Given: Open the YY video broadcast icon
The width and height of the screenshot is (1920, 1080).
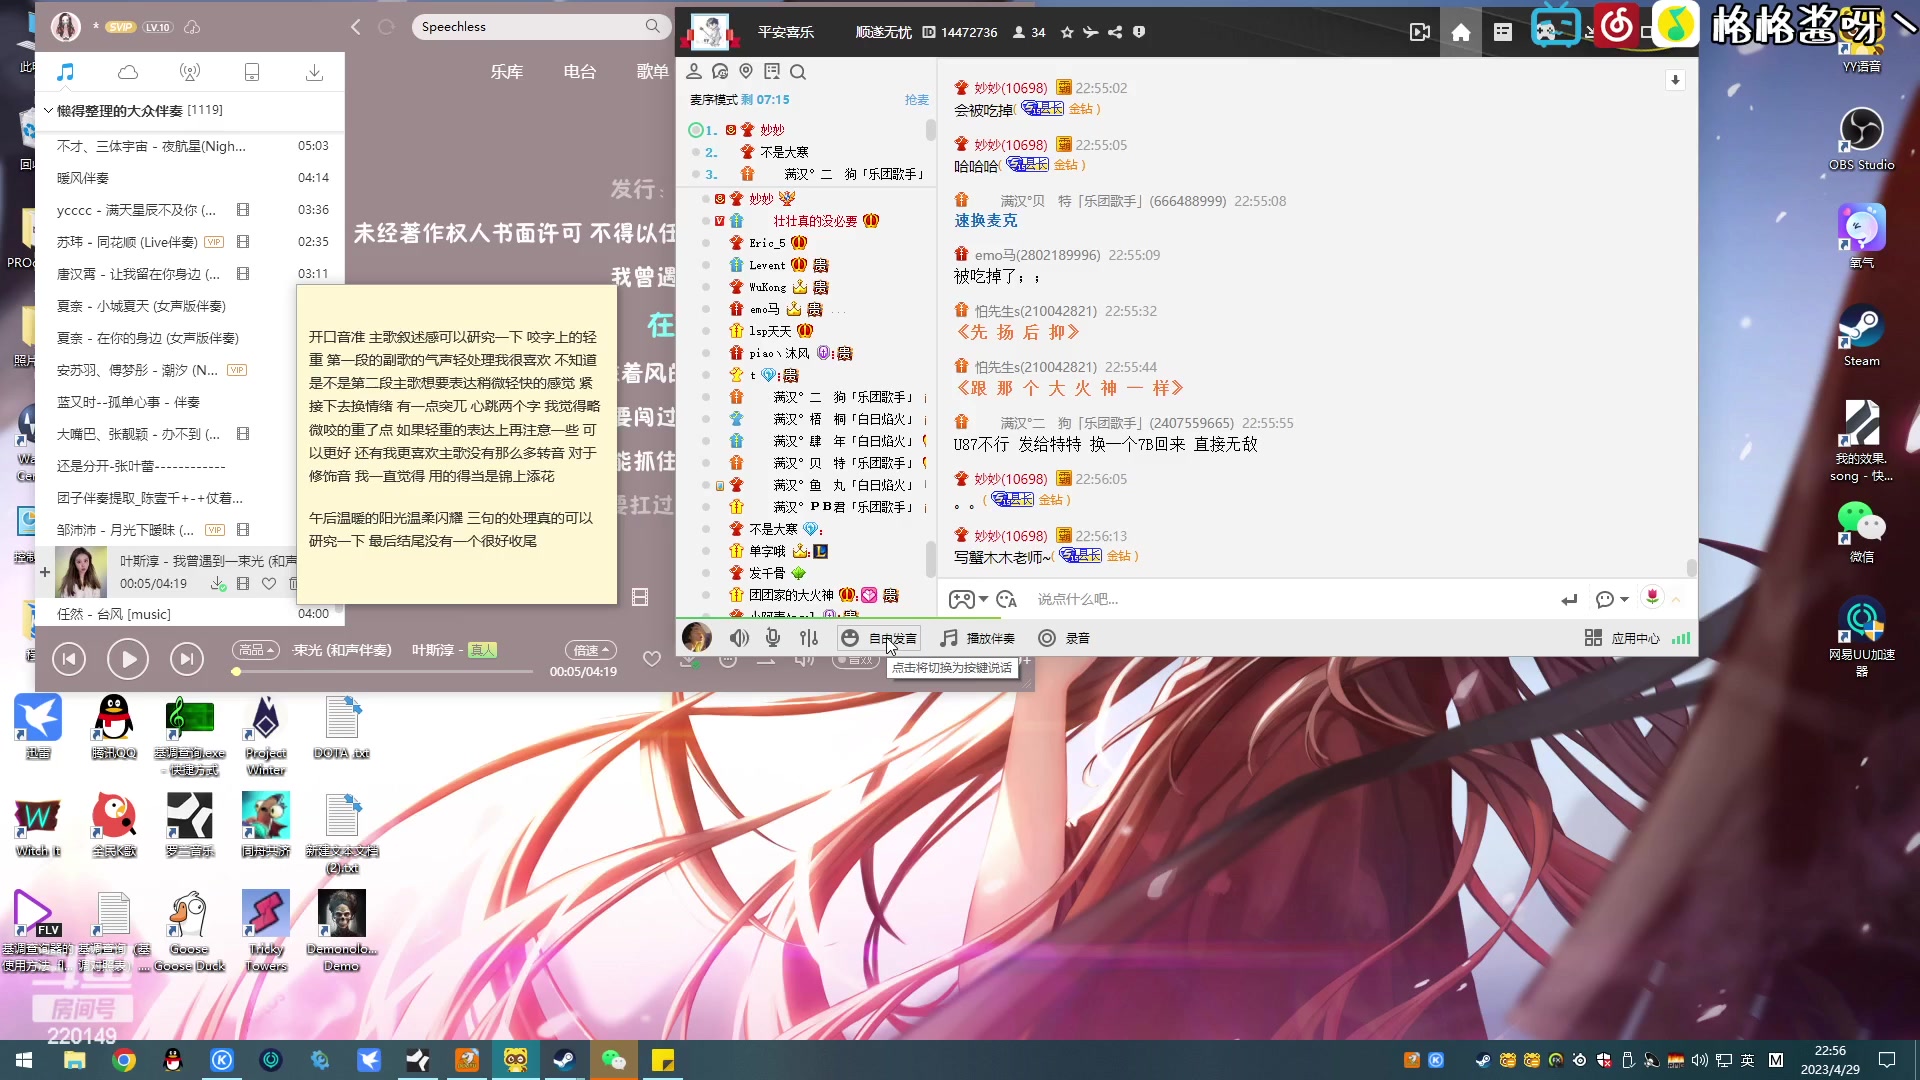Looking at the screenshot, I should 1420,32.
